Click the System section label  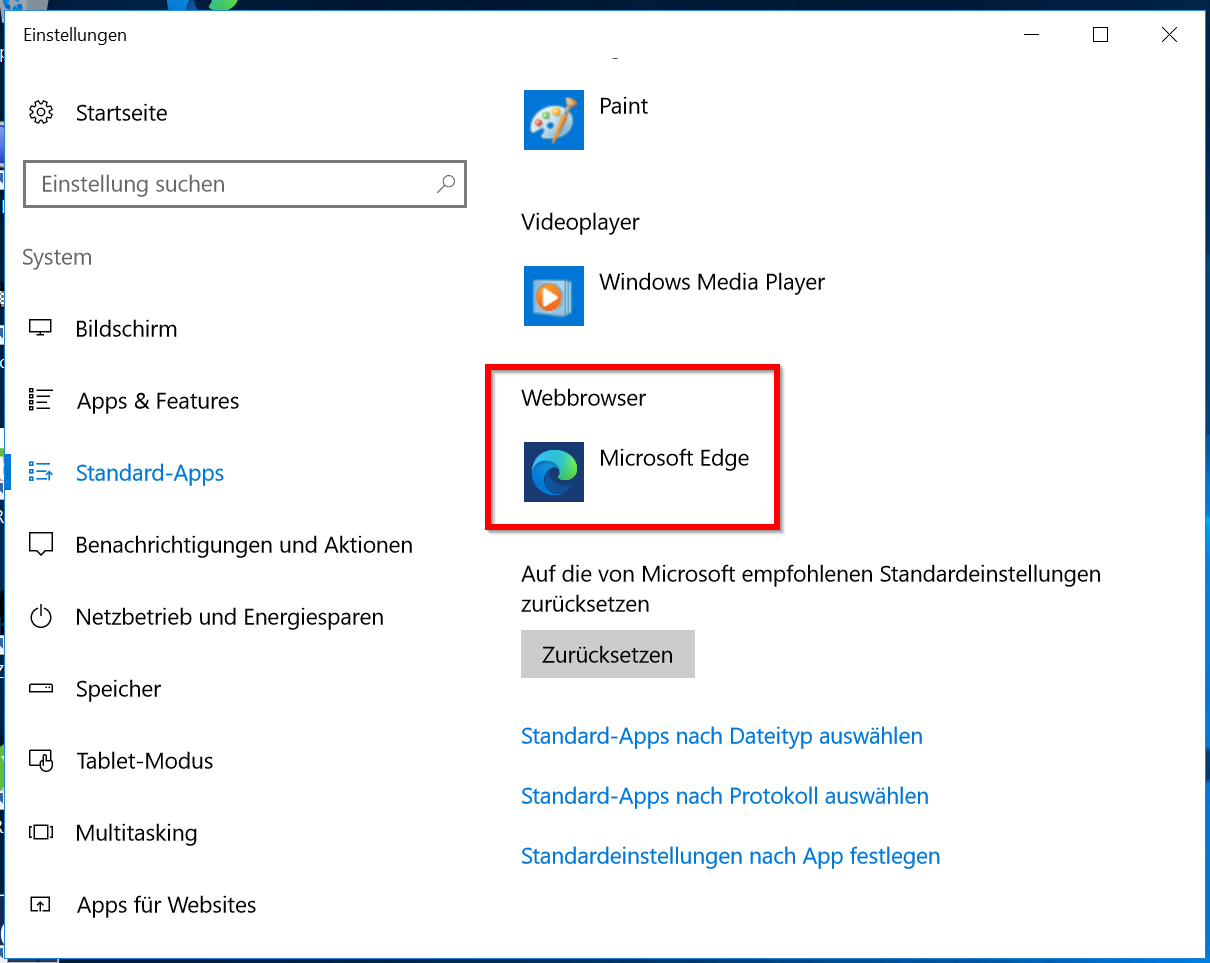pyautogui.click(x=57, y=257)
